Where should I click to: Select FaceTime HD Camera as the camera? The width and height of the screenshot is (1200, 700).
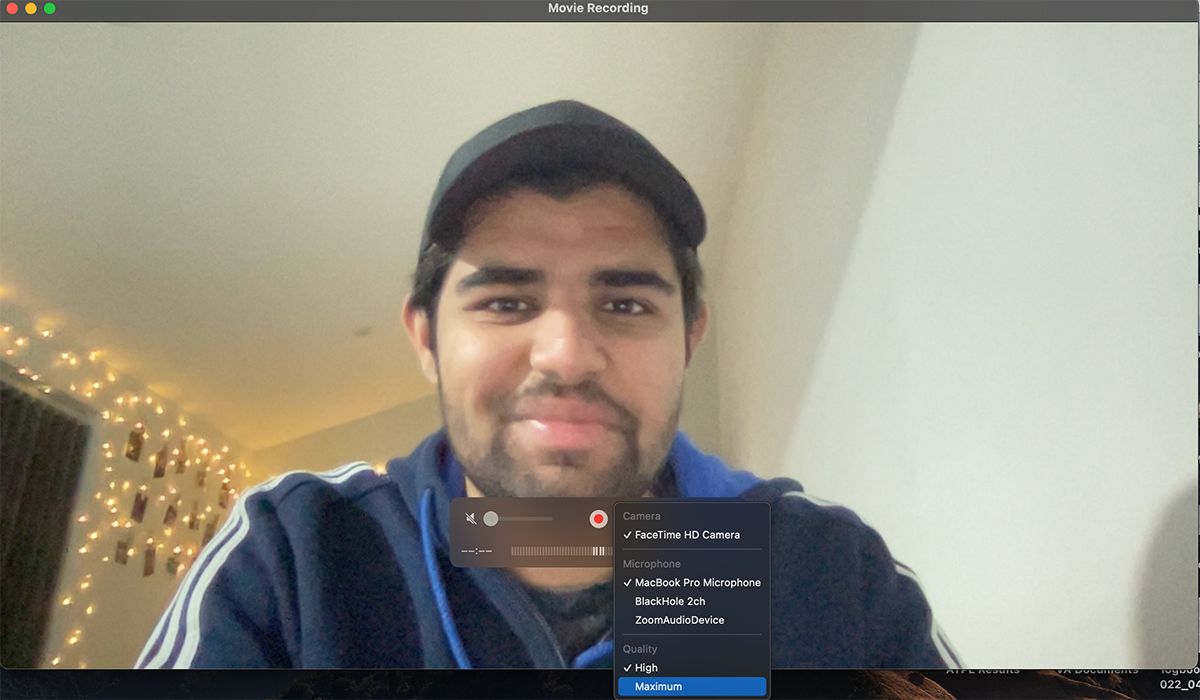coord(692,534)
